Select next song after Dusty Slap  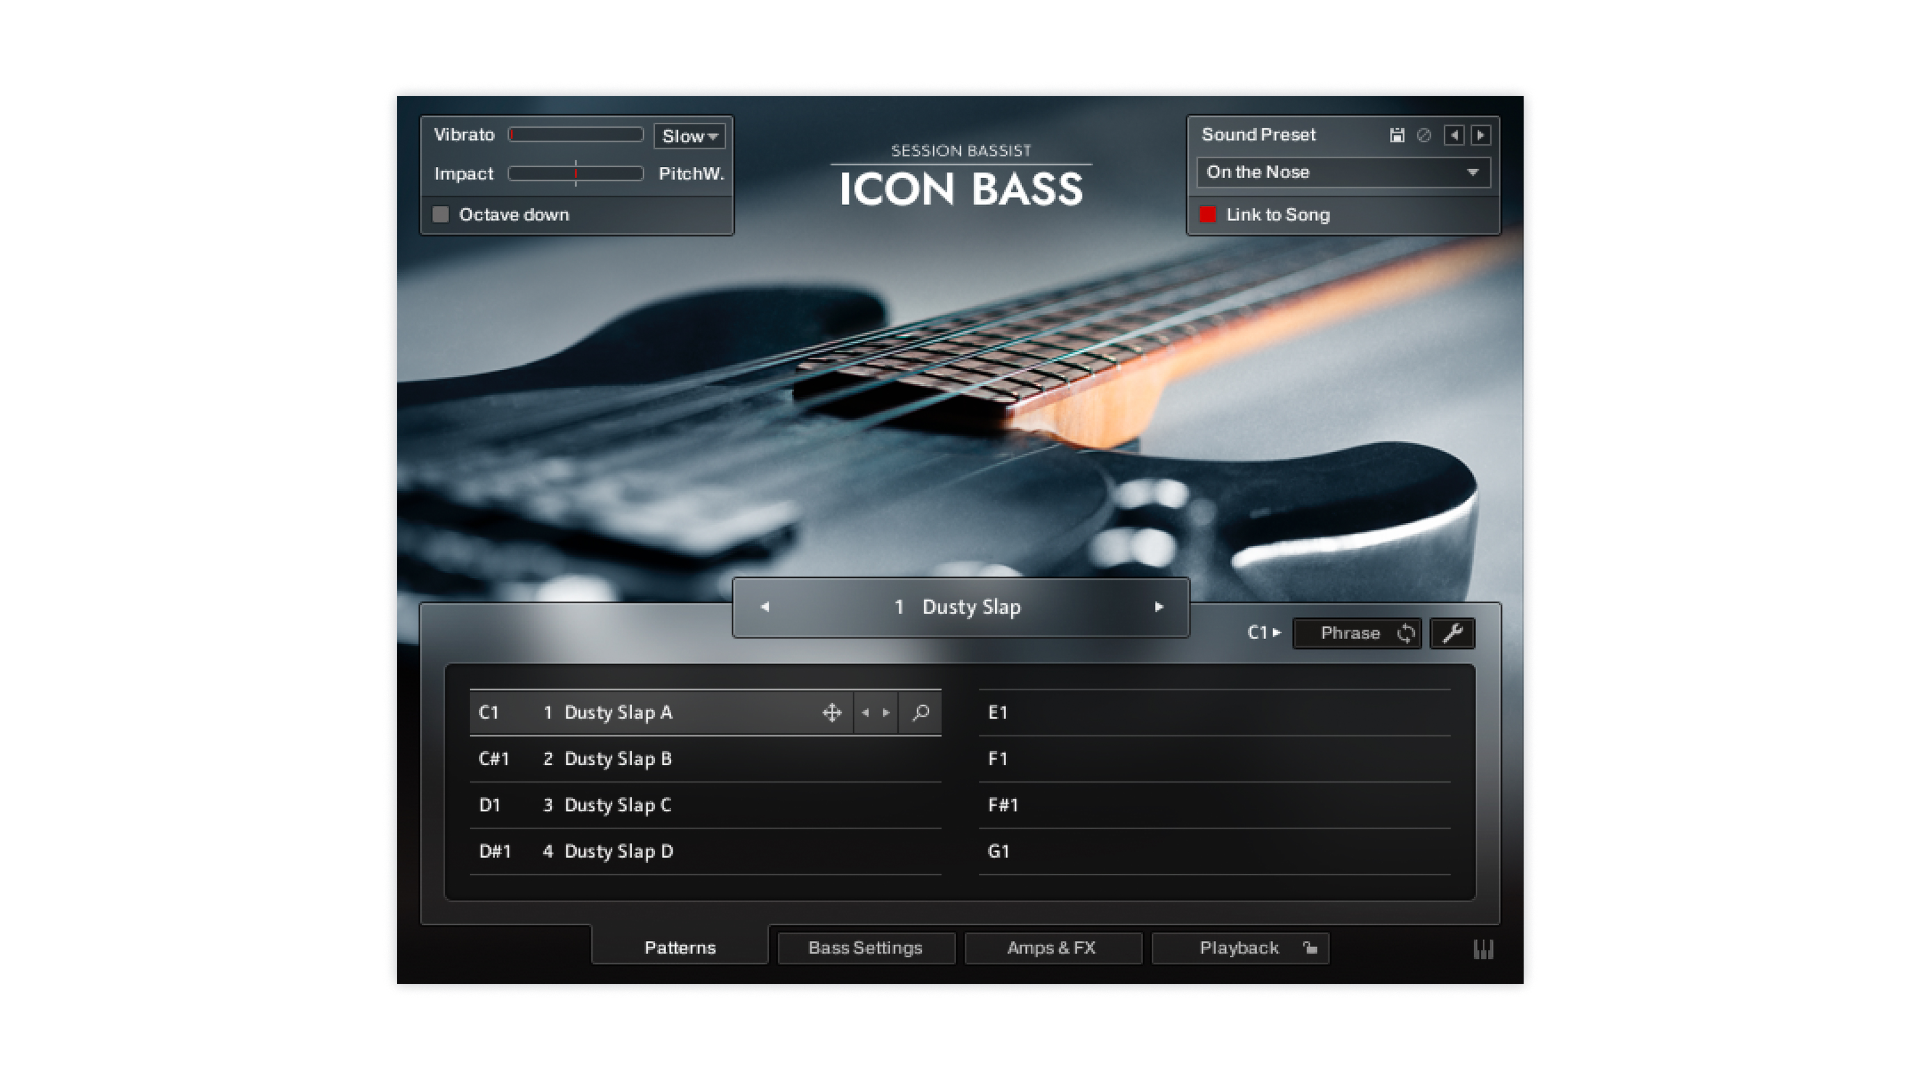pyautogui.click(x=1159, y=607)
